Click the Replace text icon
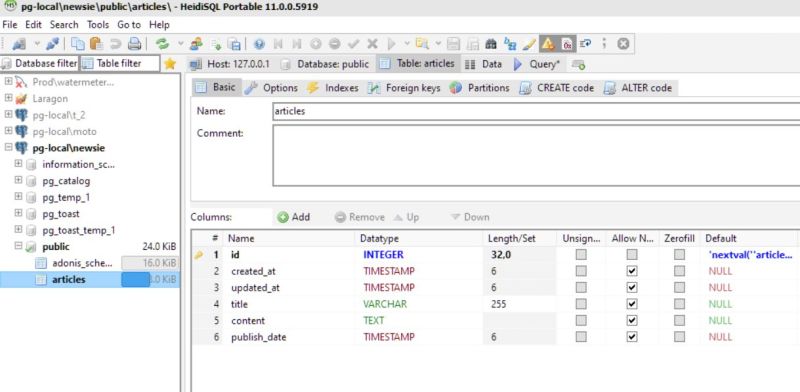 click(x=510, y=44)
